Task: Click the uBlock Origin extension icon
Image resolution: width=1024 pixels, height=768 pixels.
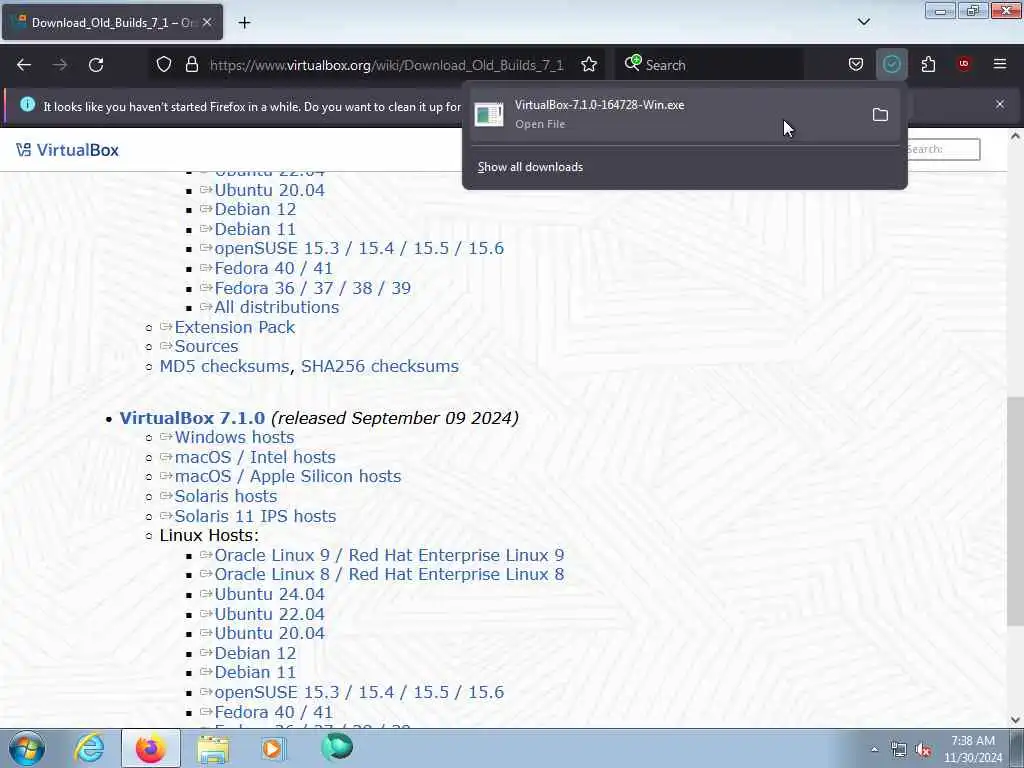Action: tap(964, 64)
